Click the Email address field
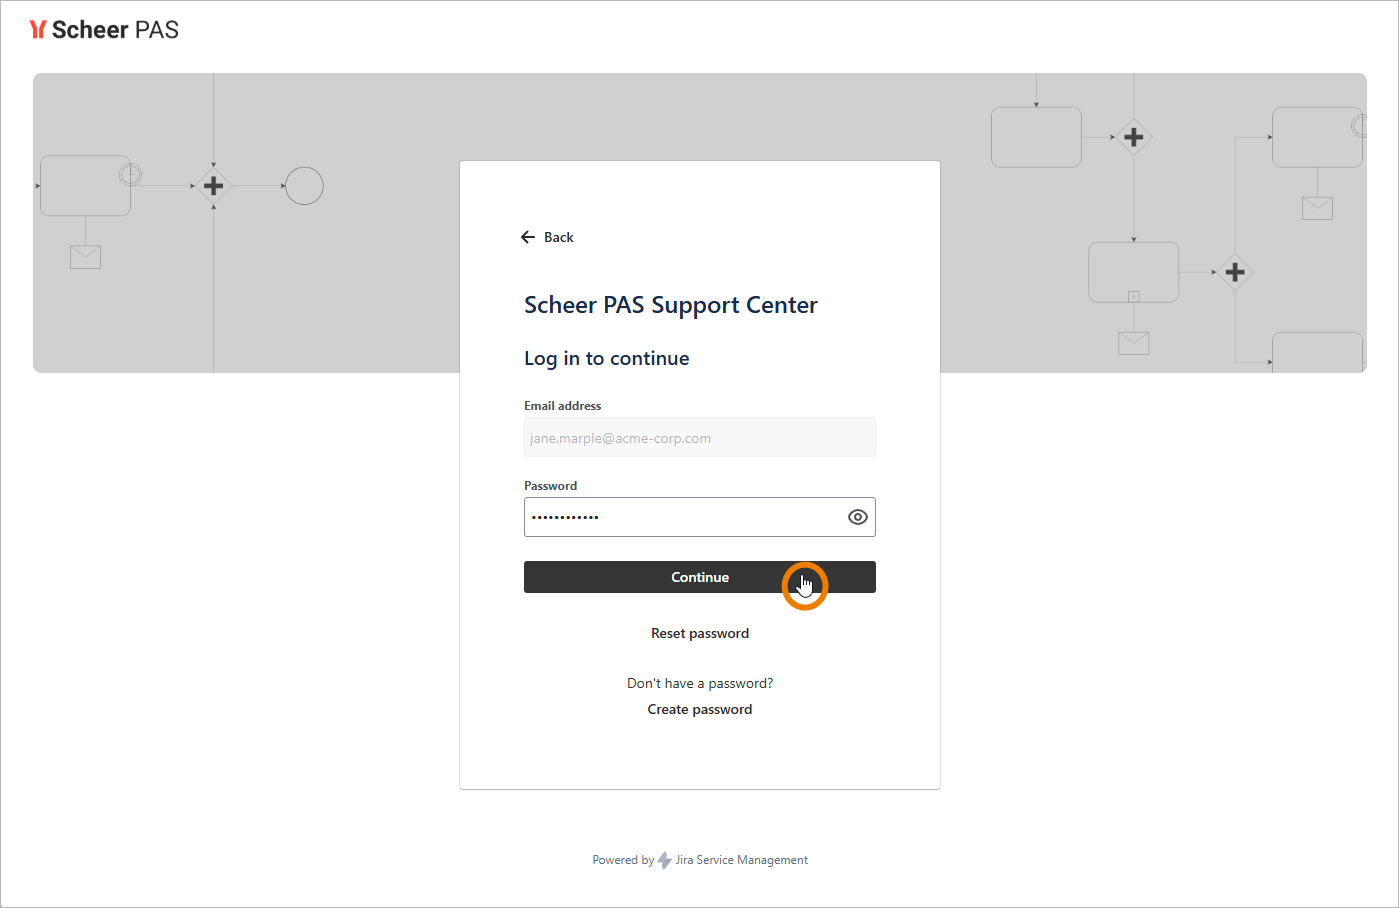This screenshot has width=1399, height=908. point(700,438)
